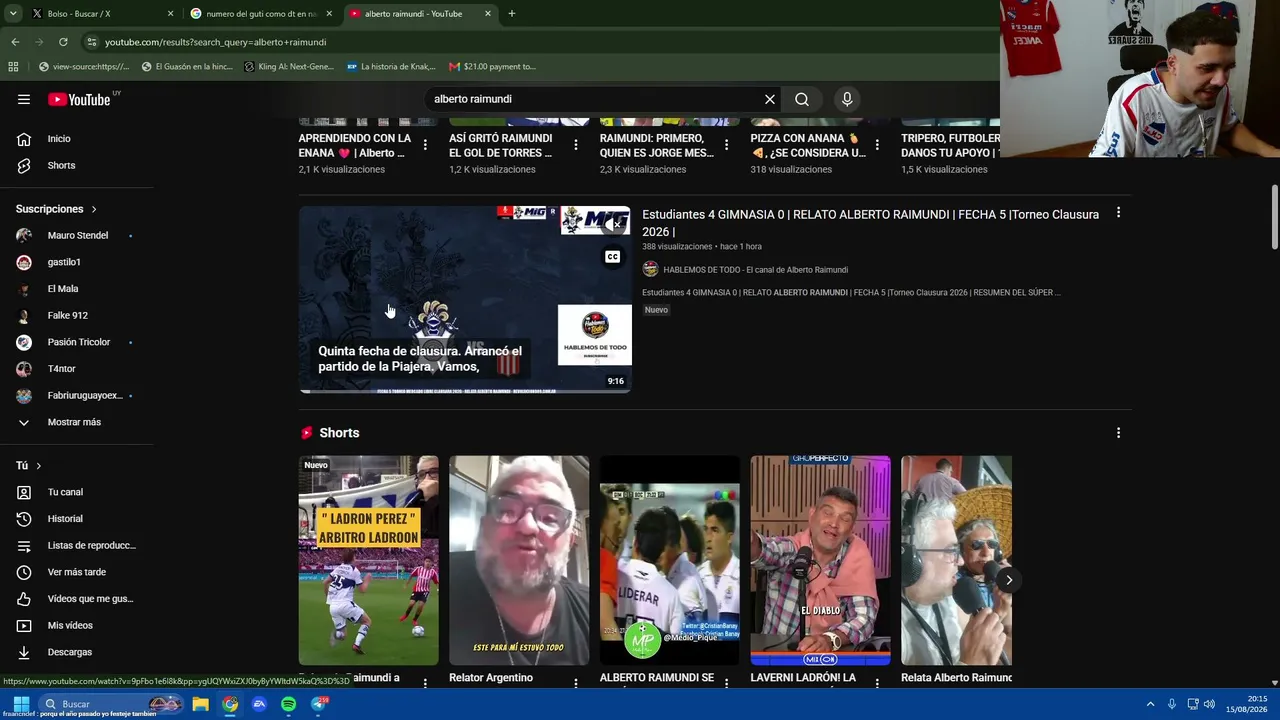Expand the Tú section header
Screen dimensions: 1280x720
click(29, 466)
